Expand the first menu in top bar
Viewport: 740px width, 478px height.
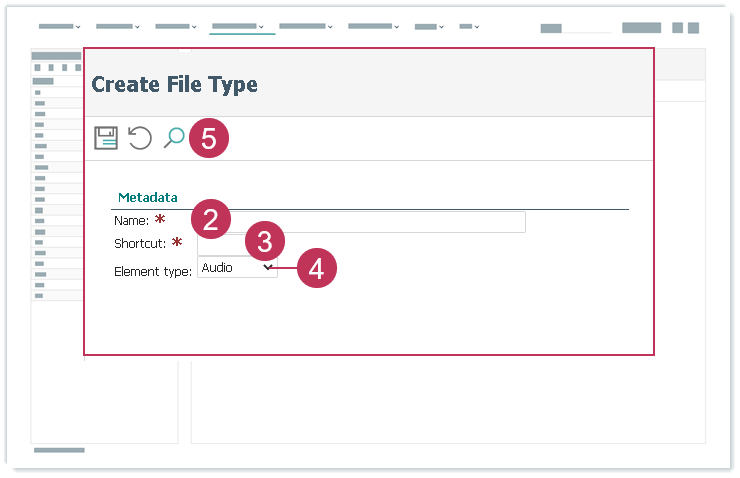pos(59,26)
